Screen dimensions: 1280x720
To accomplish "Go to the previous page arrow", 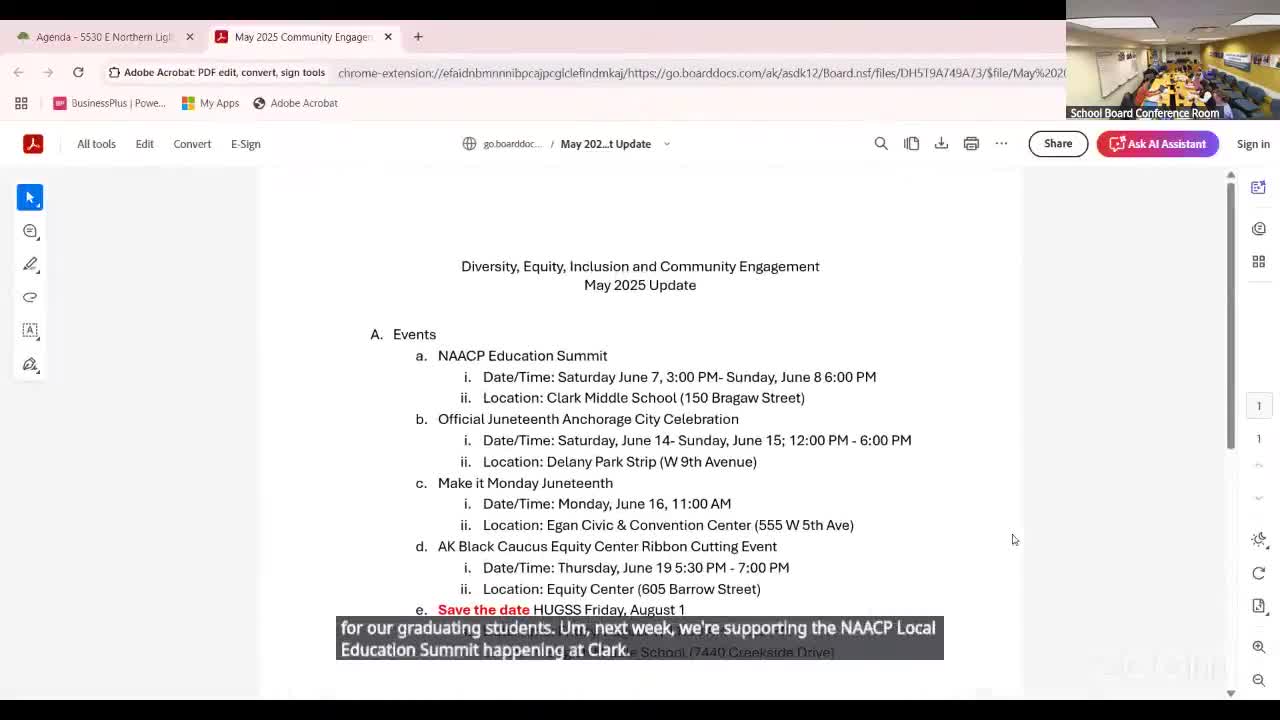I will coord(1258,466).
